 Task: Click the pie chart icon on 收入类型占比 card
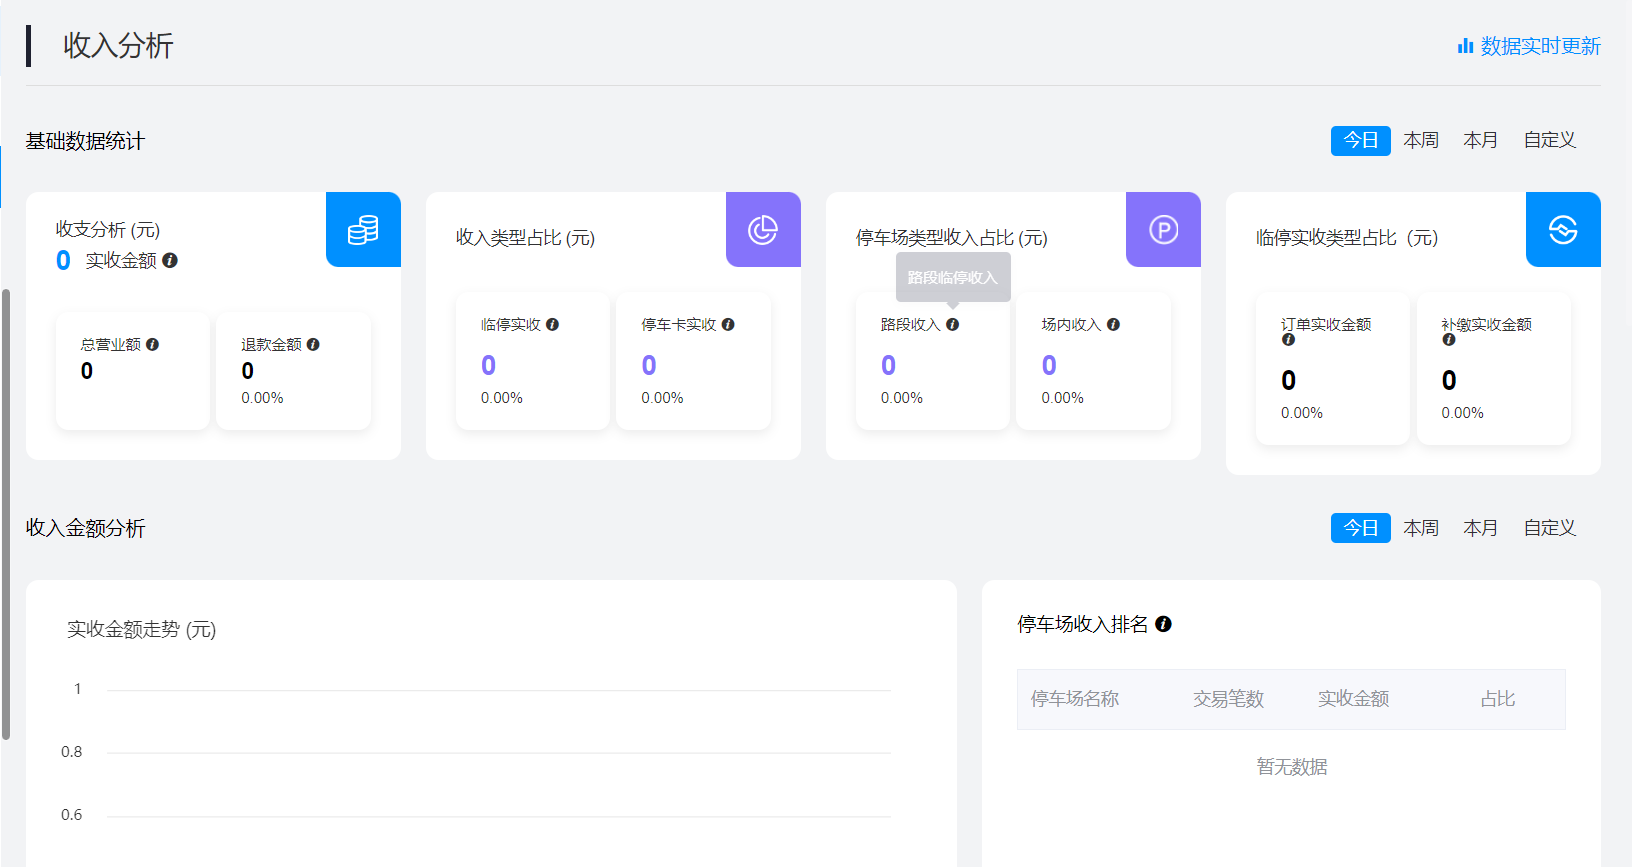(x=763, y=230)
